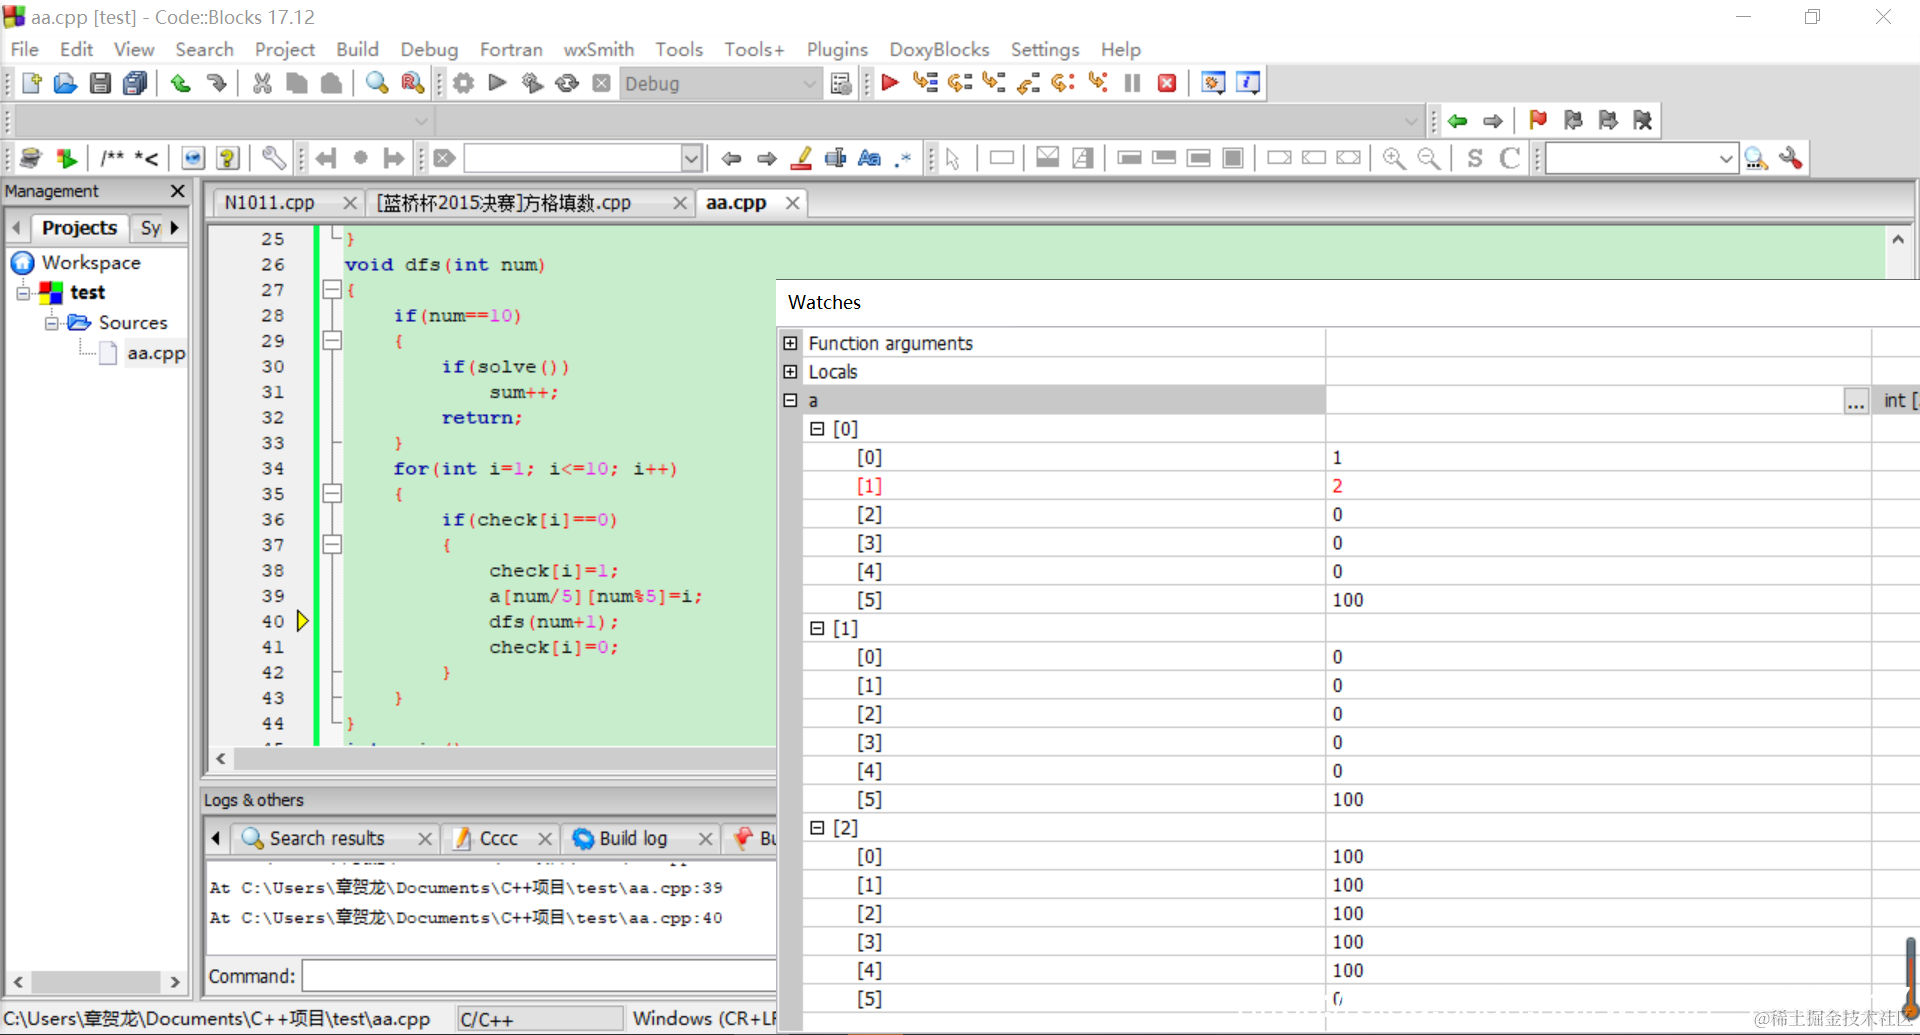Switch to the Build log tab

633,838
